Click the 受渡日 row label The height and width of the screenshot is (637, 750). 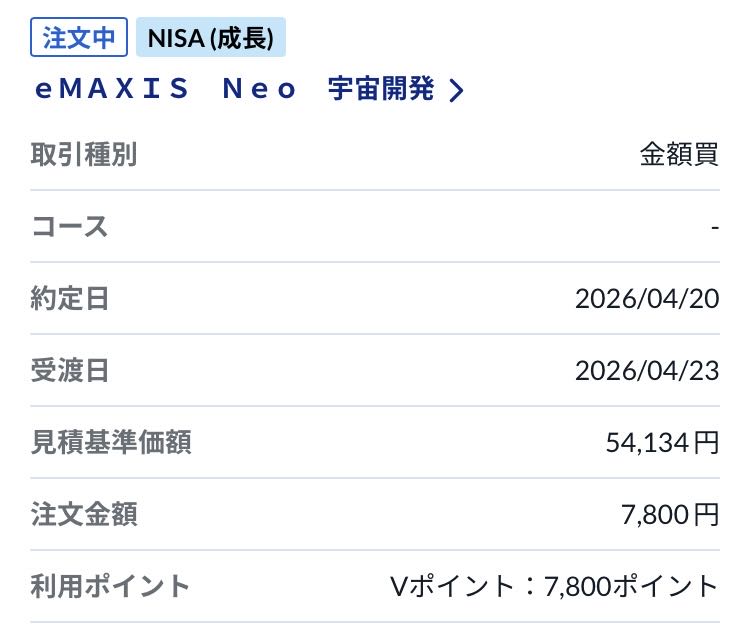[x=70, y=371]
